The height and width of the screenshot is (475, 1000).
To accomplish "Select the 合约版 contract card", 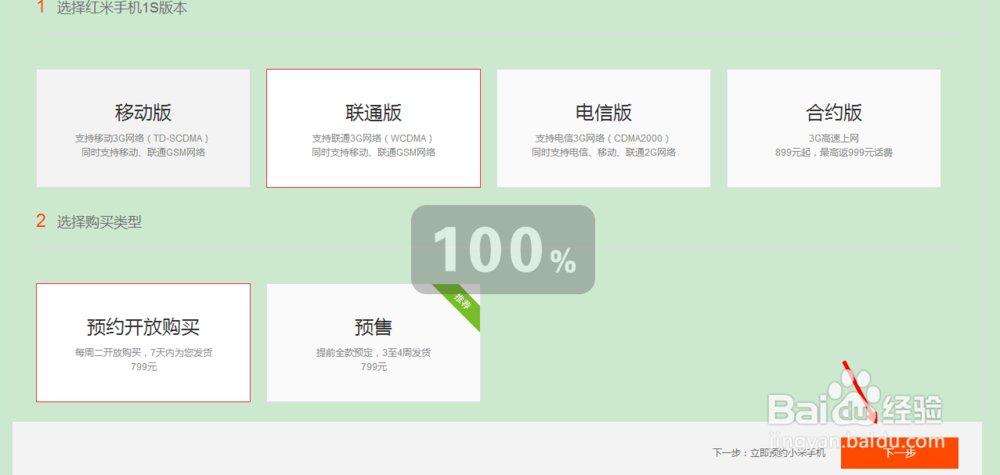I will coord(834,128).
